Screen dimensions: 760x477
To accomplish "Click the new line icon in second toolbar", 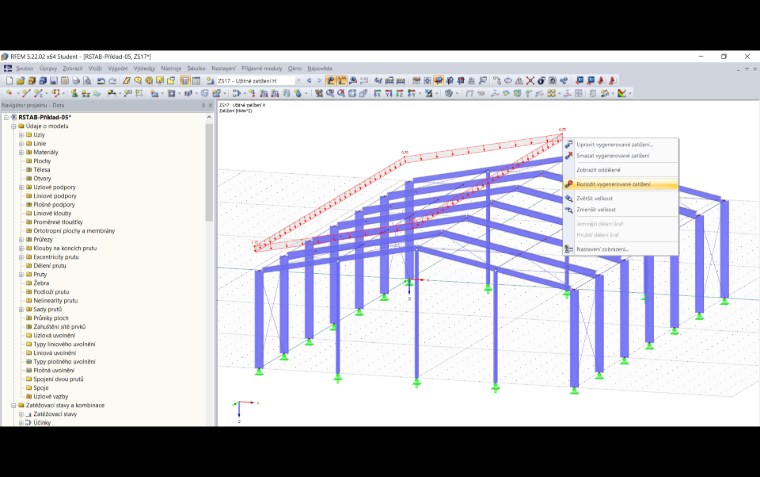I will click(x=26, y=93).
